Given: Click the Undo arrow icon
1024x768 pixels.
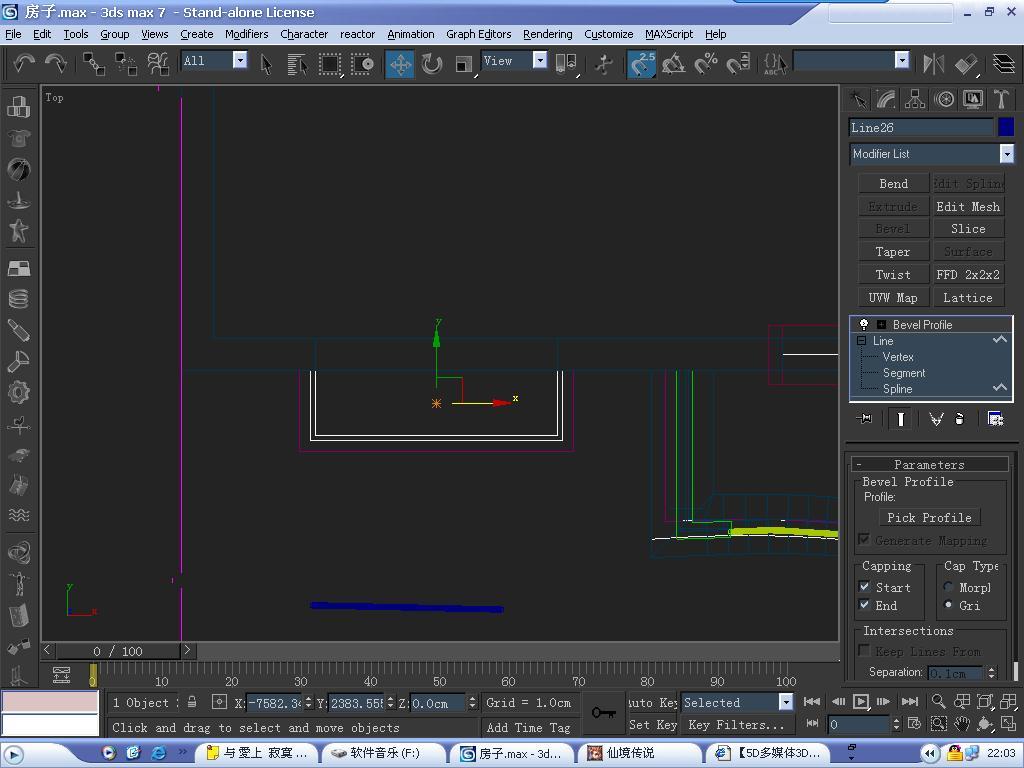Looking at the screenshot, I should pos(24,63).
